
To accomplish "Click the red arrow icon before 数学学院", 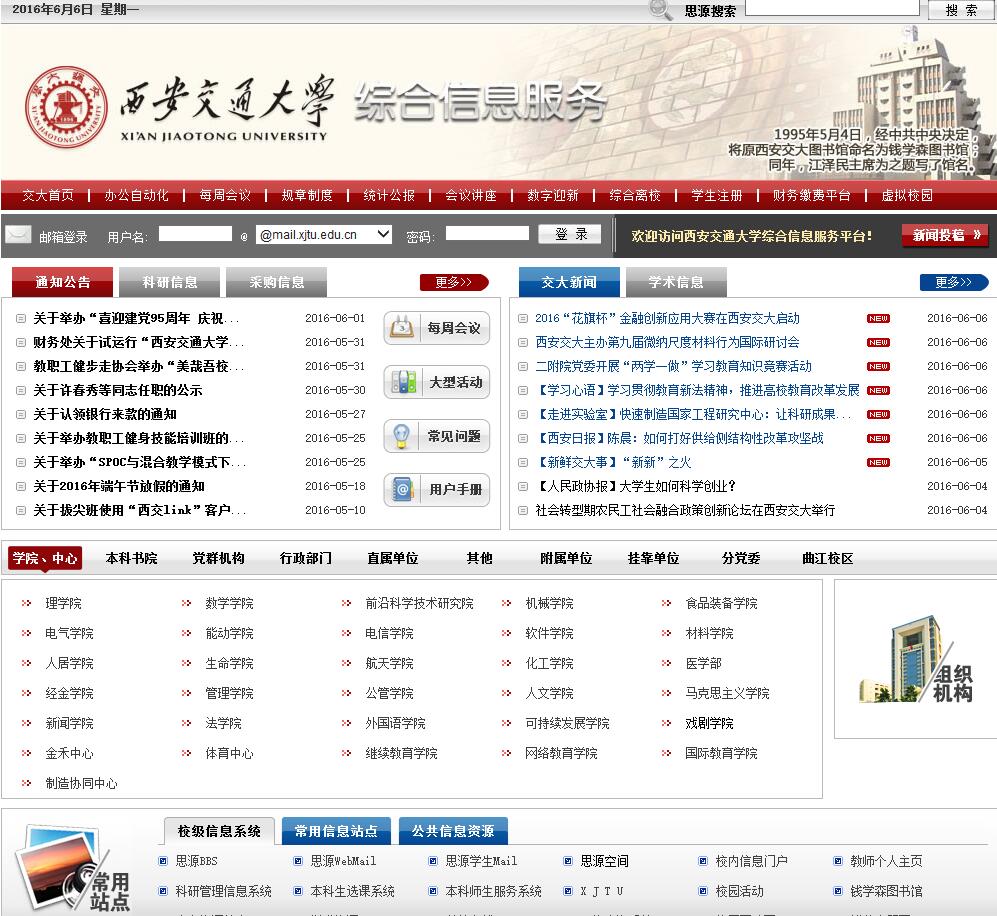I will (186, 603).
